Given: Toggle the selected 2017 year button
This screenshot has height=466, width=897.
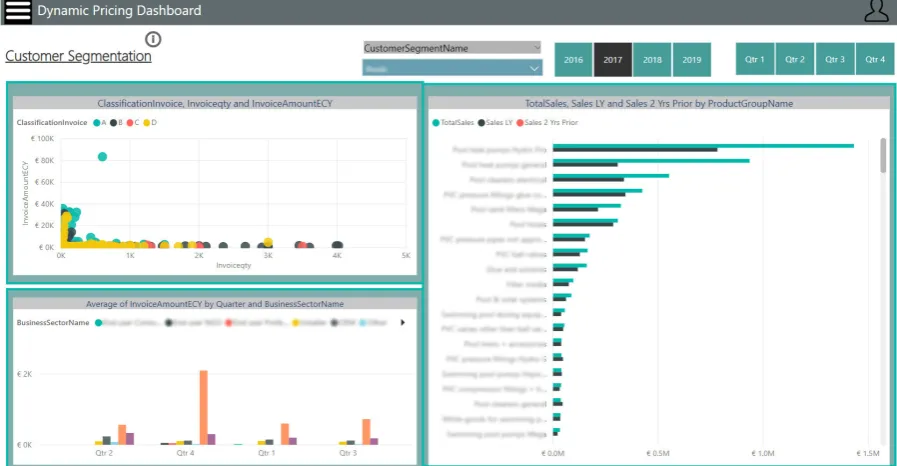Looking at the screenshot, I should pyautogui.click(x=613, y=59).
